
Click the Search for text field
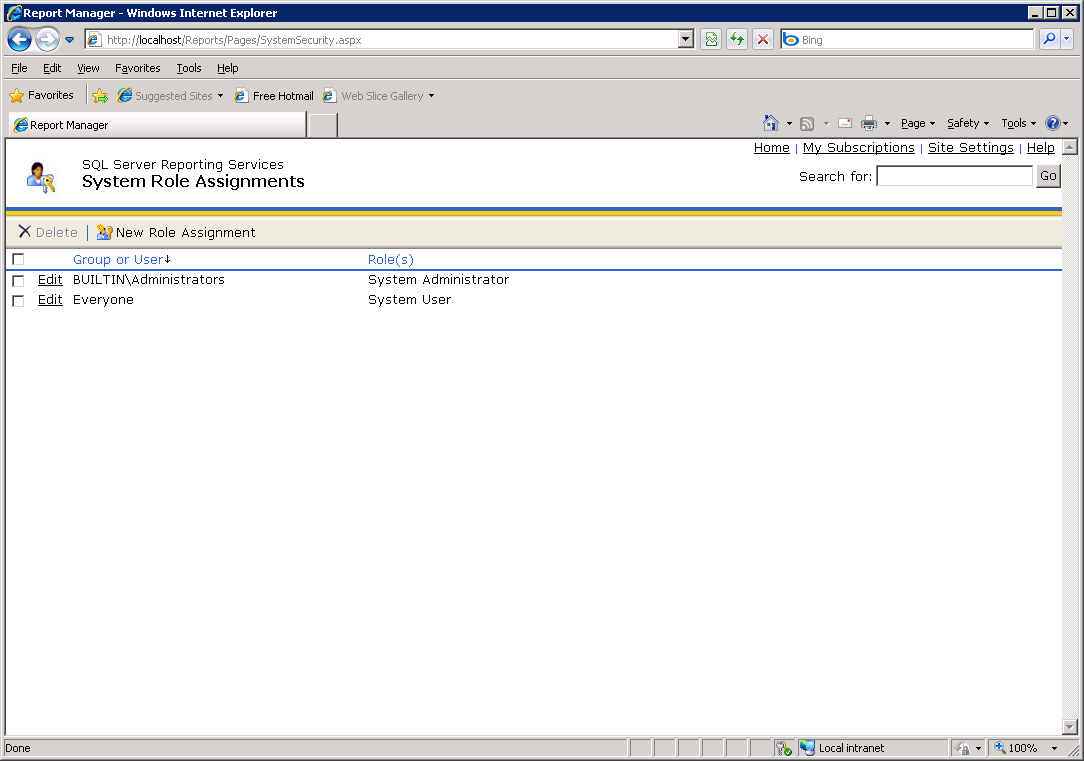click(x=955, y=176)
